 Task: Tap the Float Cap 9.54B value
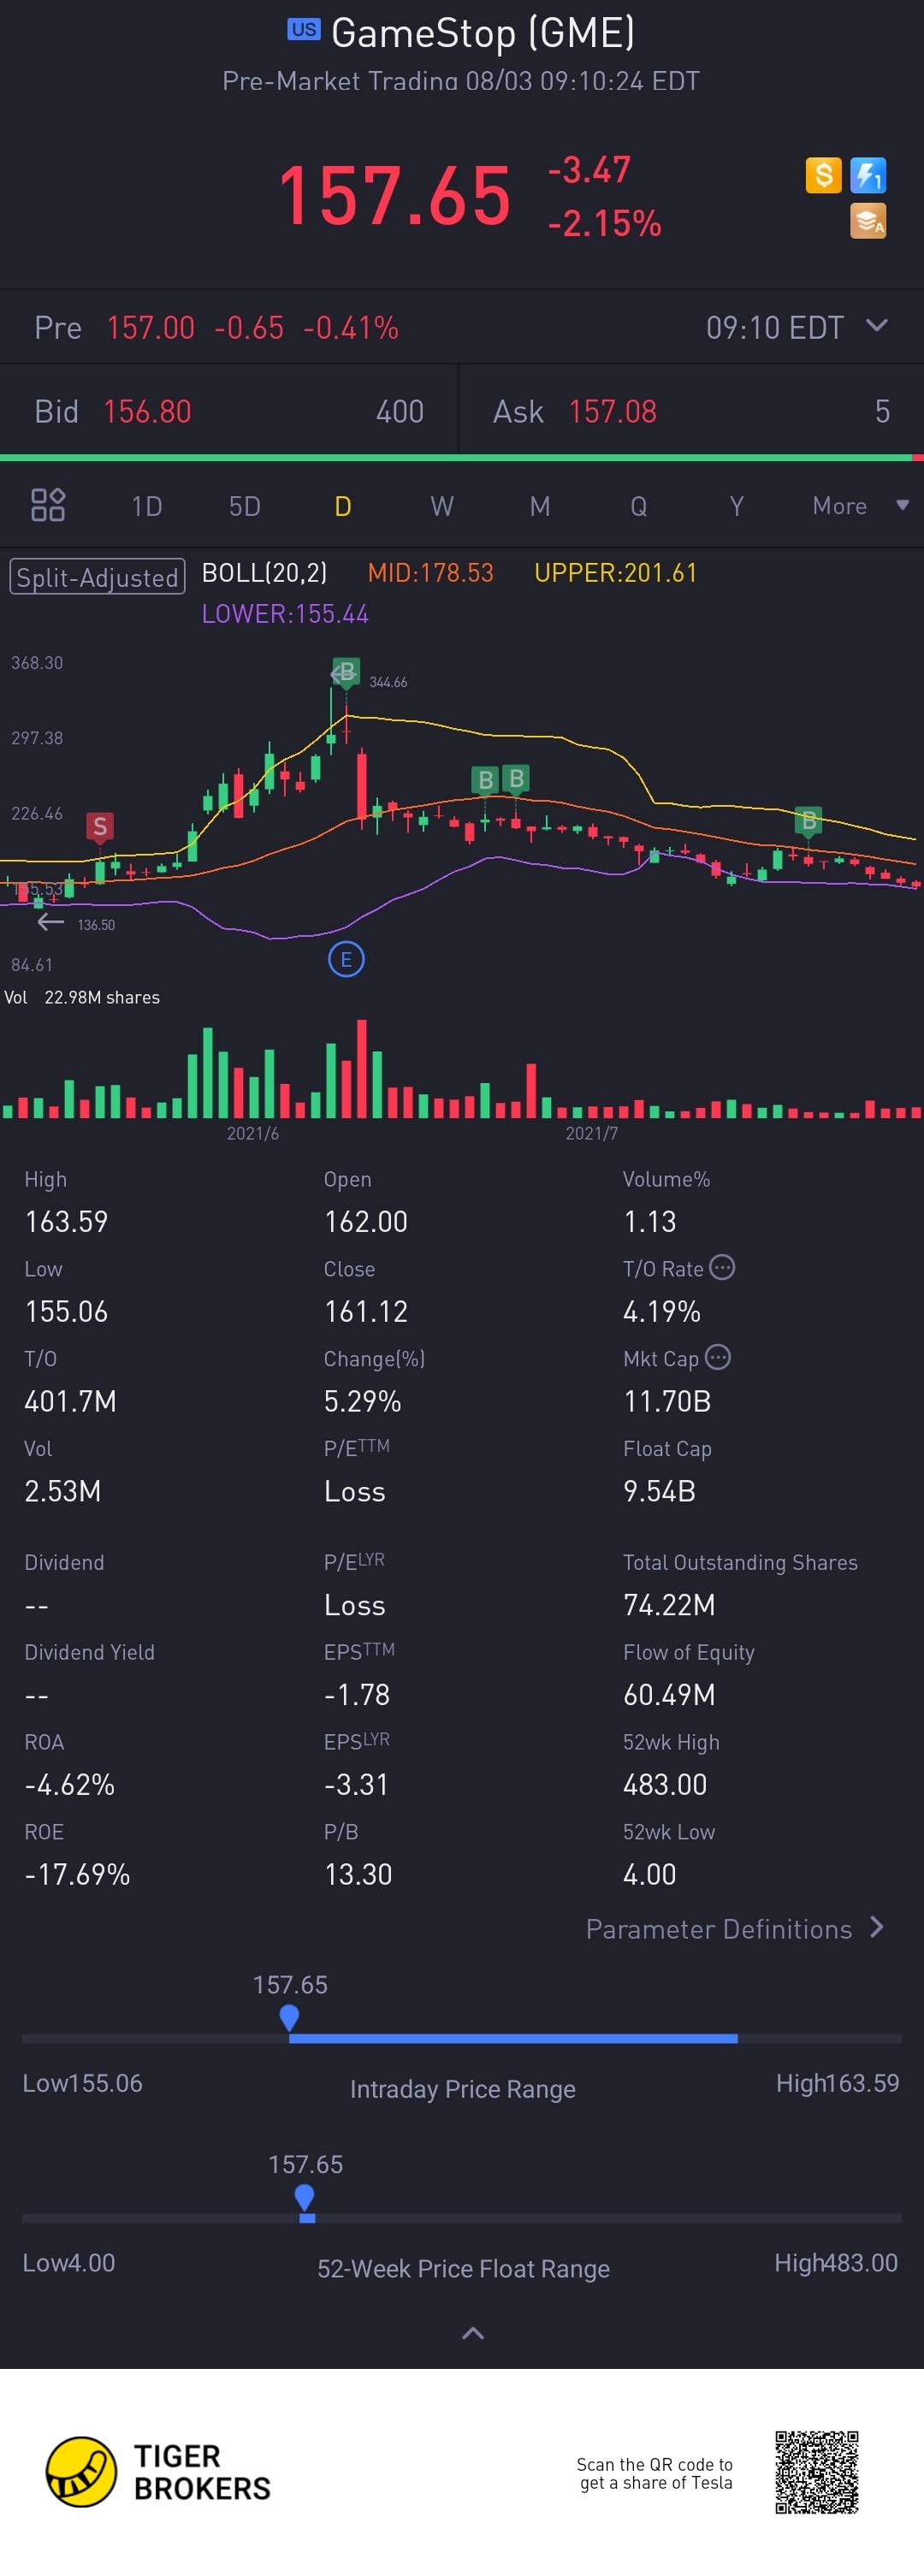click(x=659, y=1492)
